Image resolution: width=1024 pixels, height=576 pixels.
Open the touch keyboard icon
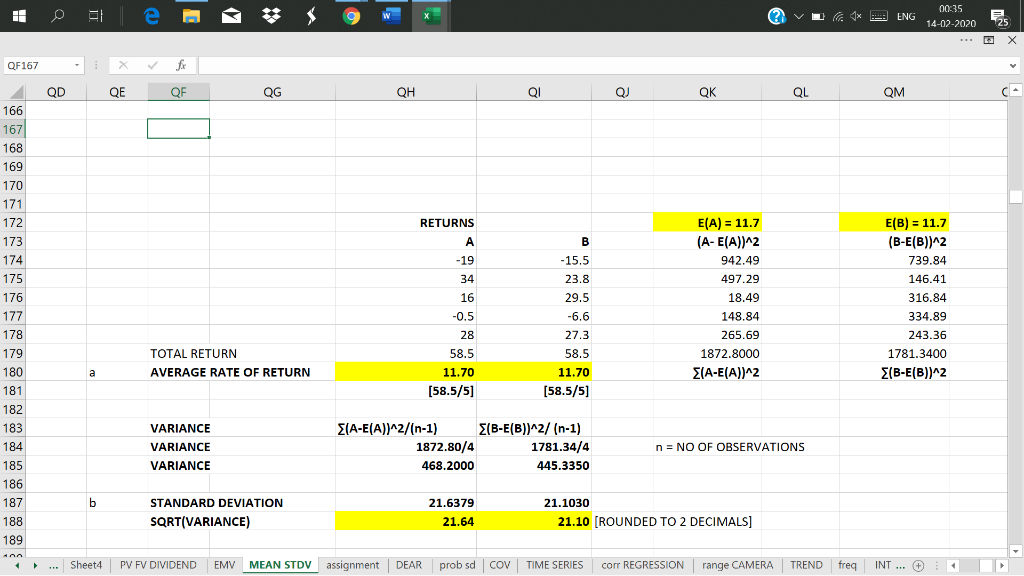879,16
